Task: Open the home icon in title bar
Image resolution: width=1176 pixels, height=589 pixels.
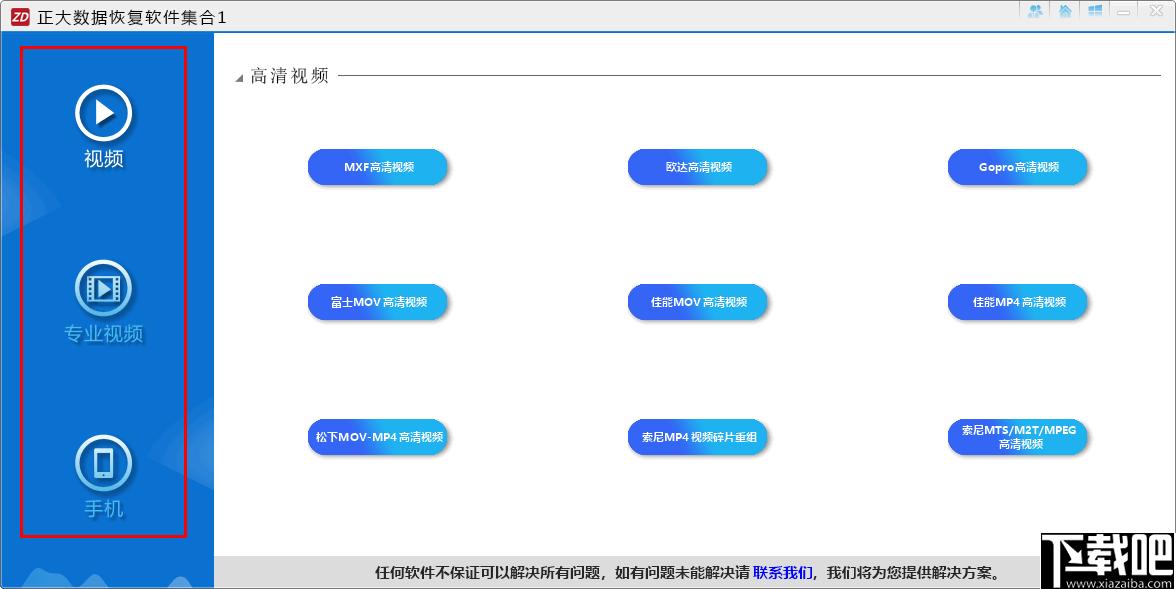Action: pos(1065,11)
